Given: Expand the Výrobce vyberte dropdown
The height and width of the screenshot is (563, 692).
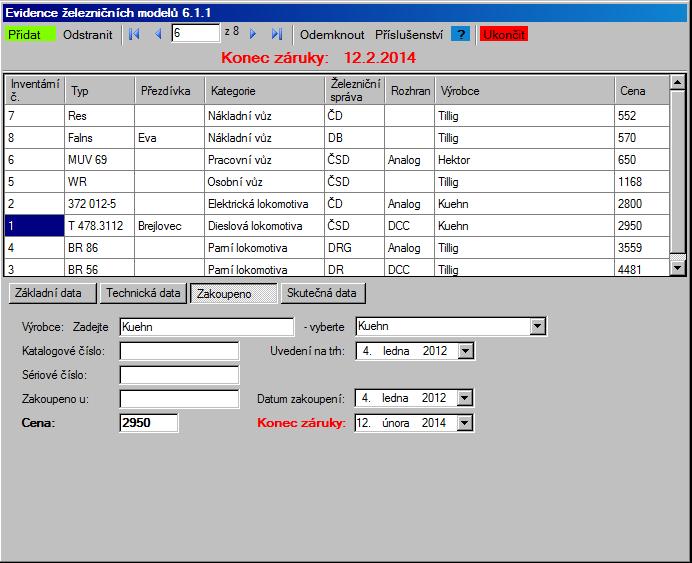Looking at the screenshot, I should coord(538,326).
